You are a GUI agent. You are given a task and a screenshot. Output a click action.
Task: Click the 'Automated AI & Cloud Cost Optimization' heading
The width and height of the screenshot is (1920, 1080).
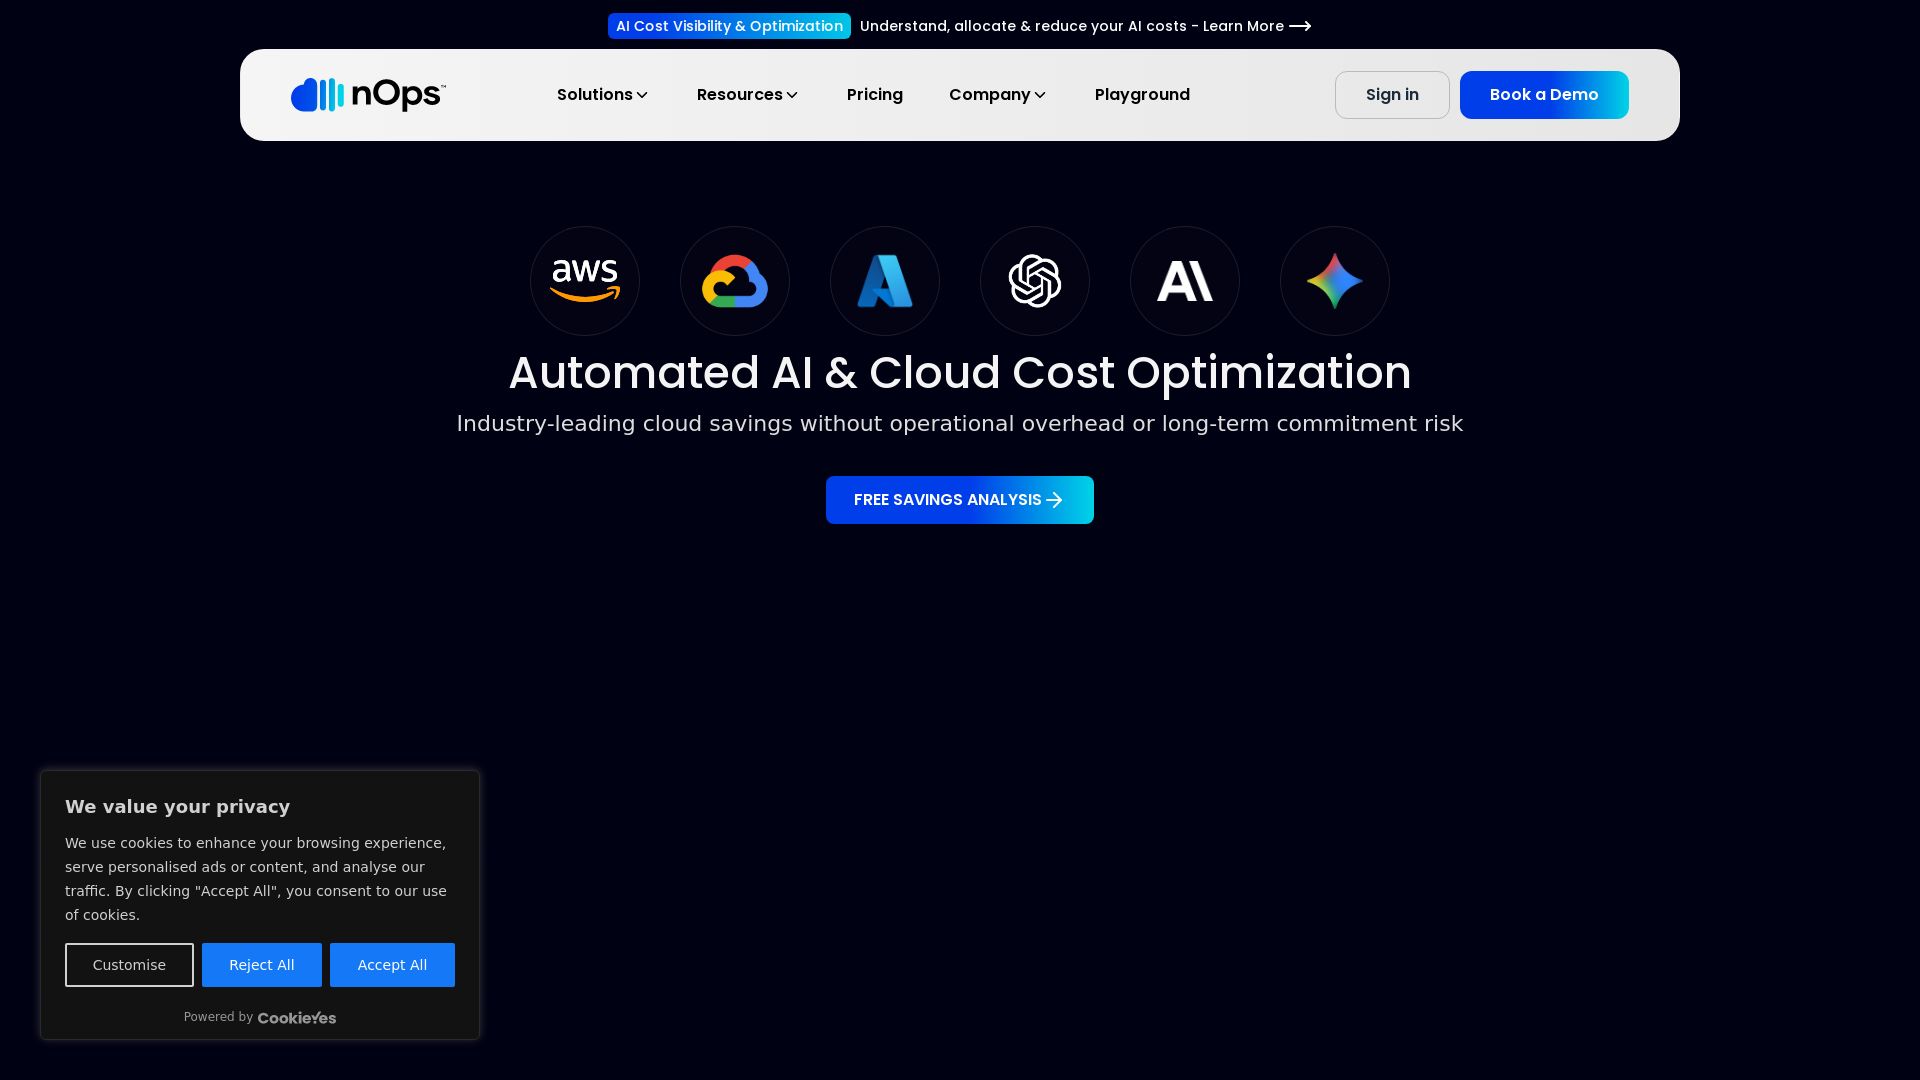(x=960, y=372)
